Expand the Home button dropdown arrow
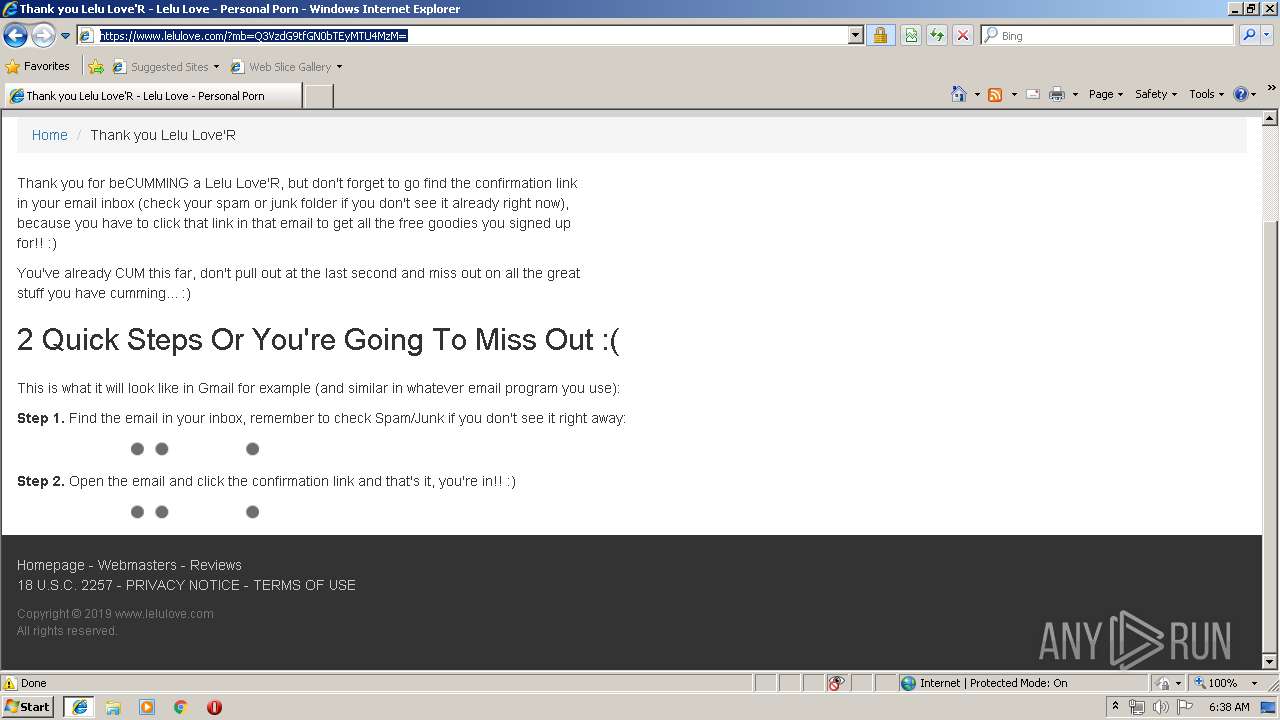This screenshot has width=1280, height=720. 977,94
